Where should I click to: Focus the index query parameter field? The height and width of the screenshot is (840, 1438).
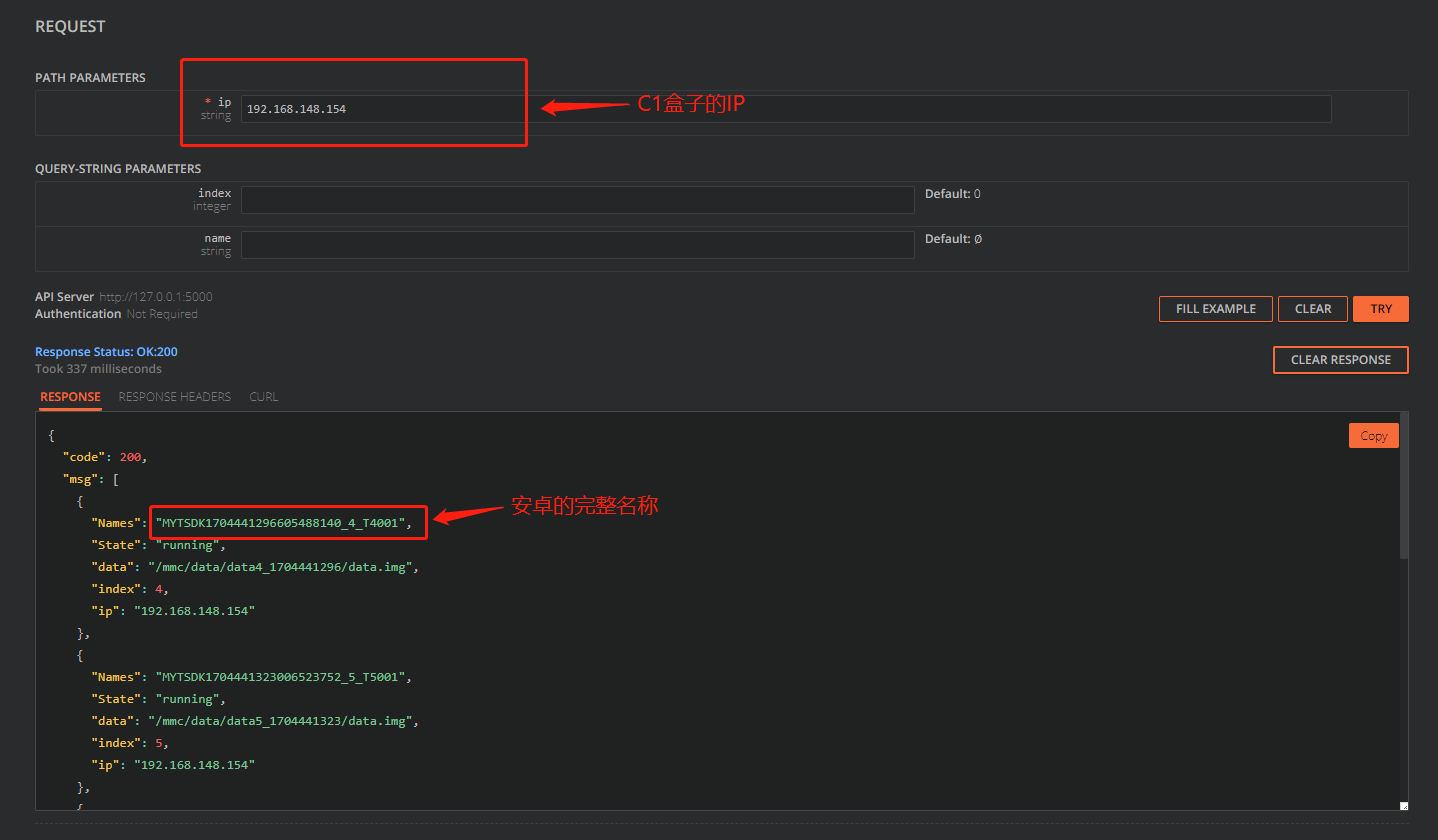577,200
